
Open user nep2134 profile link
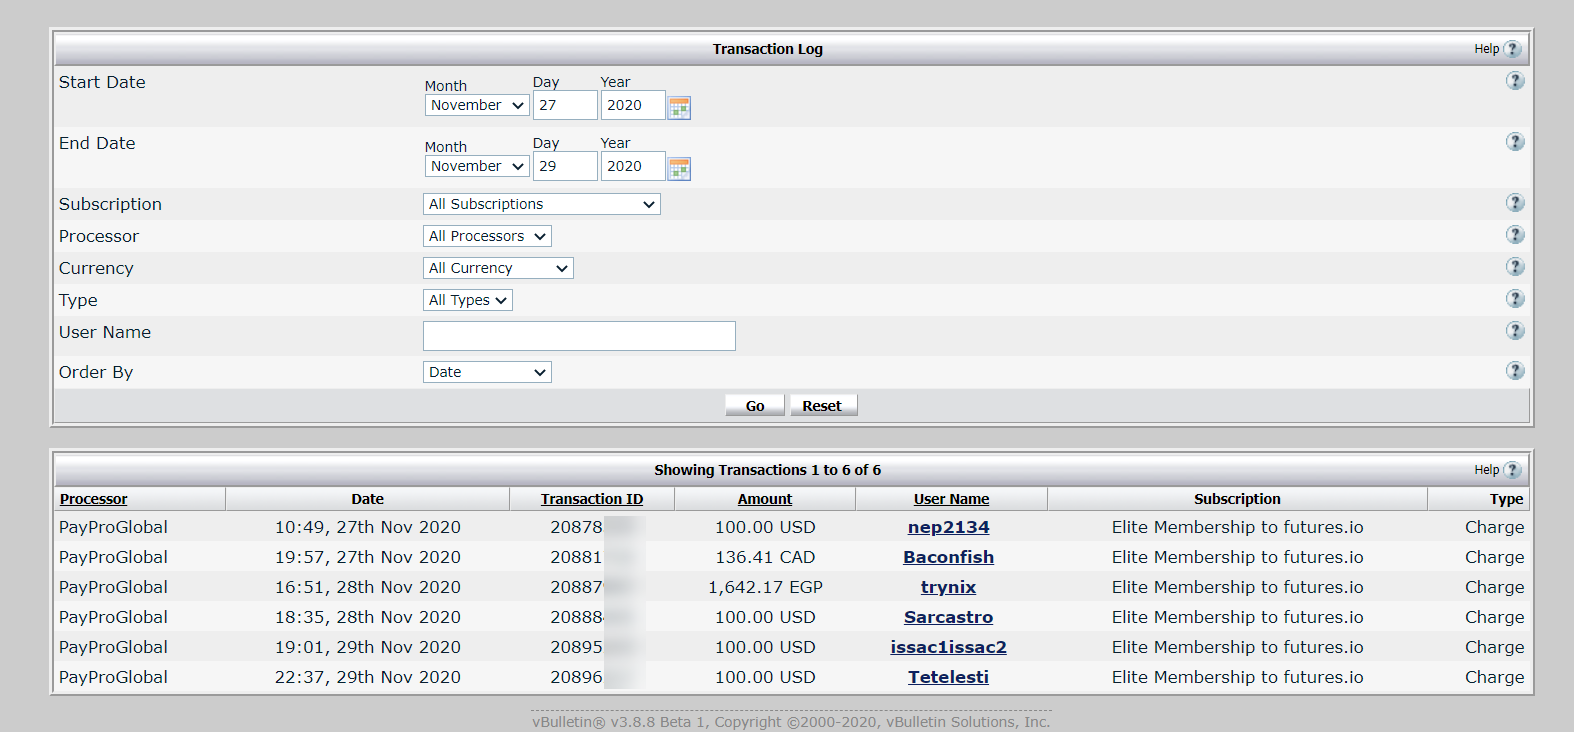(949, 527)
